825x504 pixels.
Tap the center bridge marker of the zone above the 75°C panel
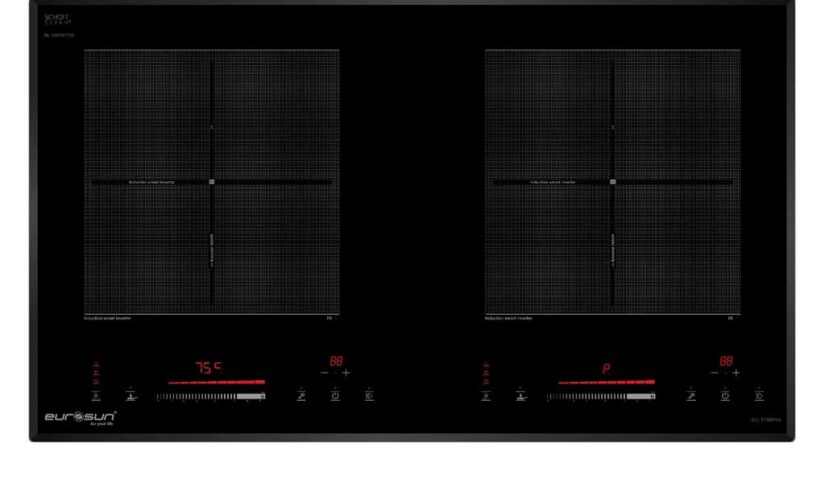click(212, 182)
